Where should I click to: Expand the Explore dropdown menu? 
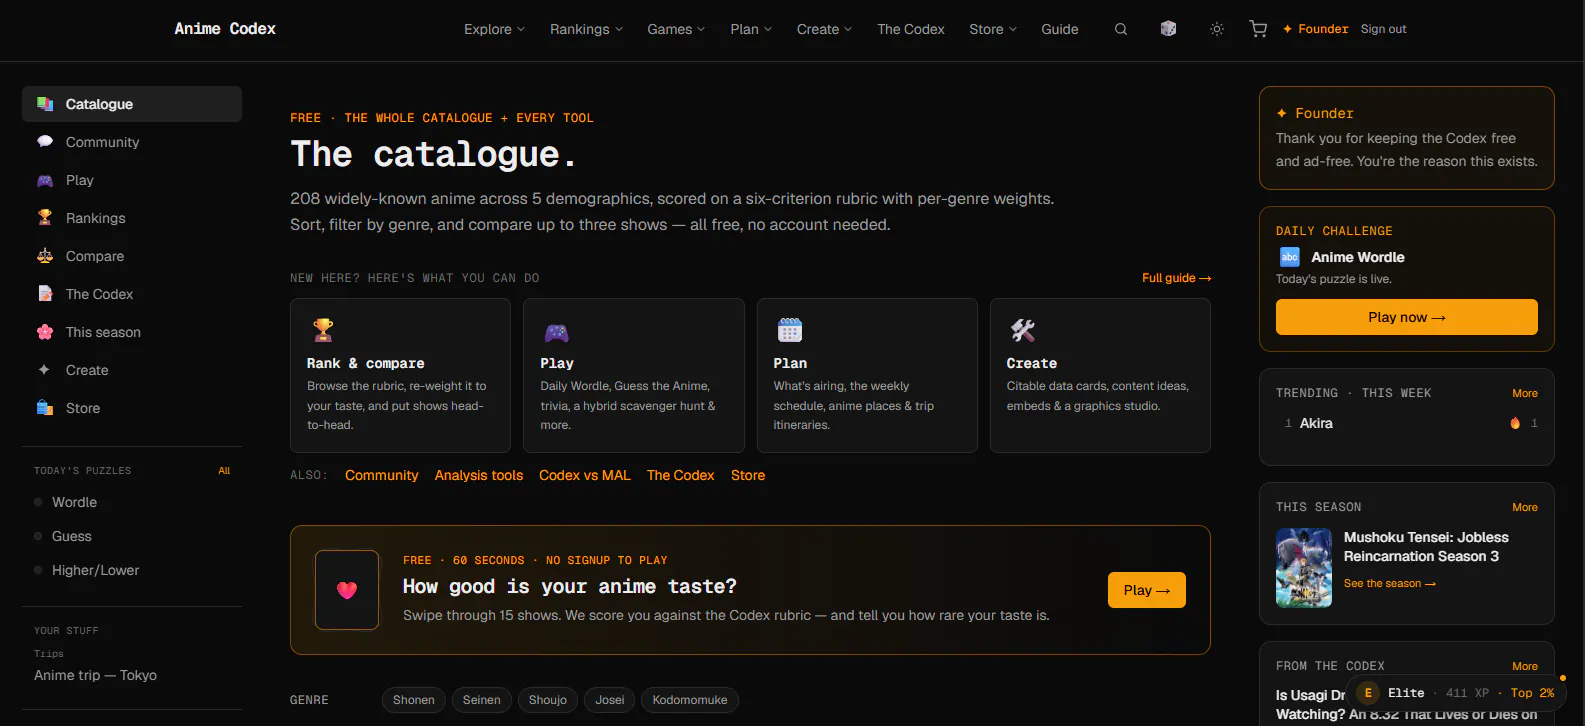click(494, 29)
